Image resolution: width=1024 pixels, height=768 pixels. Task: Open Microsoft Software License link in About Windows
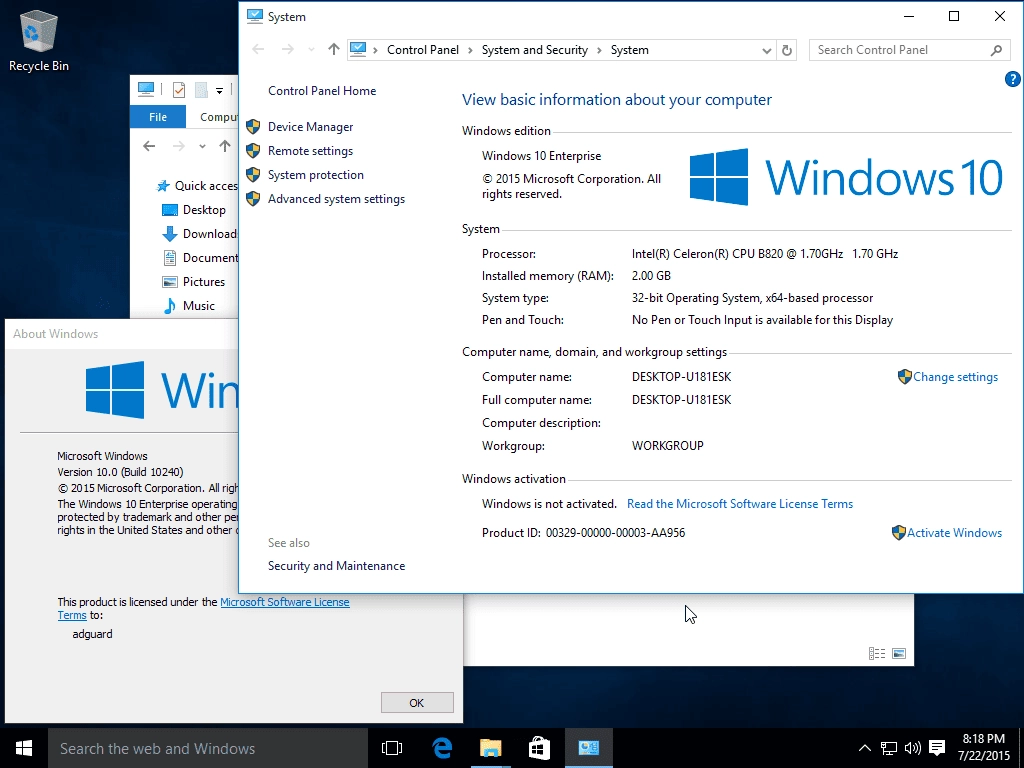[x=285, y=602]
